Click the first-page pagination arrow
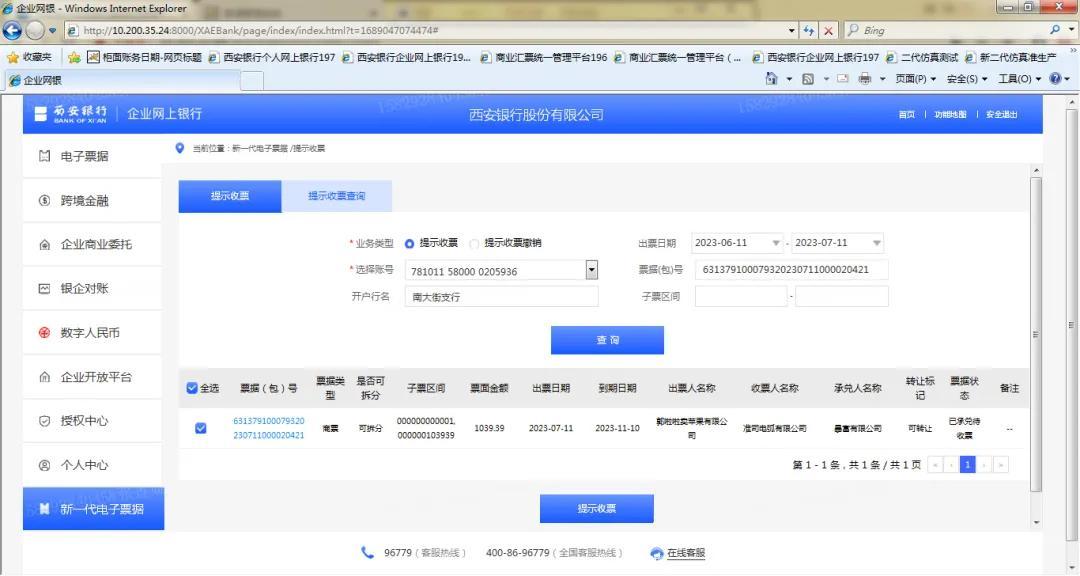Image resolution: width=1080 pixels, height=576 pixels. point(935,464)
